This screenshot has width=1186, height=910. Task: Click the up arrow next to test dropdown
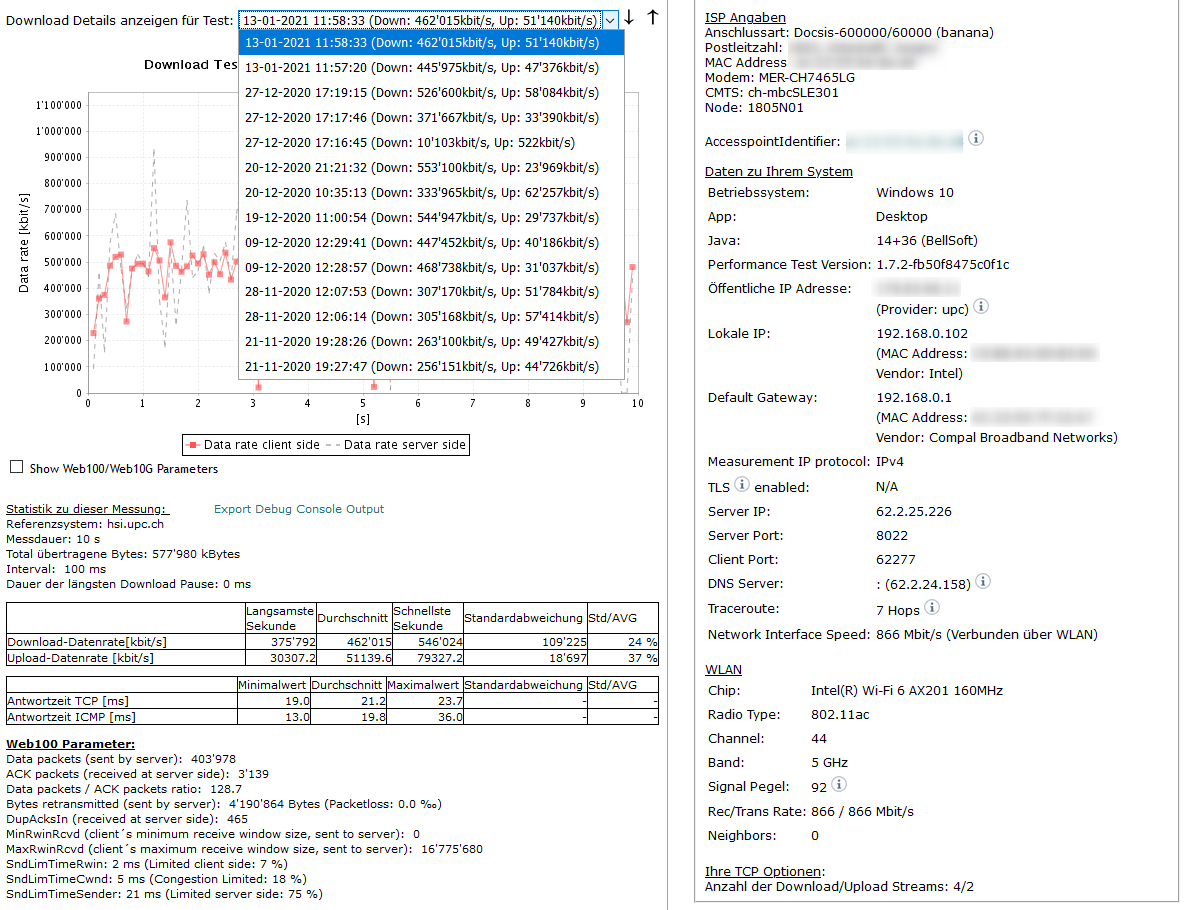pos(652,18)
